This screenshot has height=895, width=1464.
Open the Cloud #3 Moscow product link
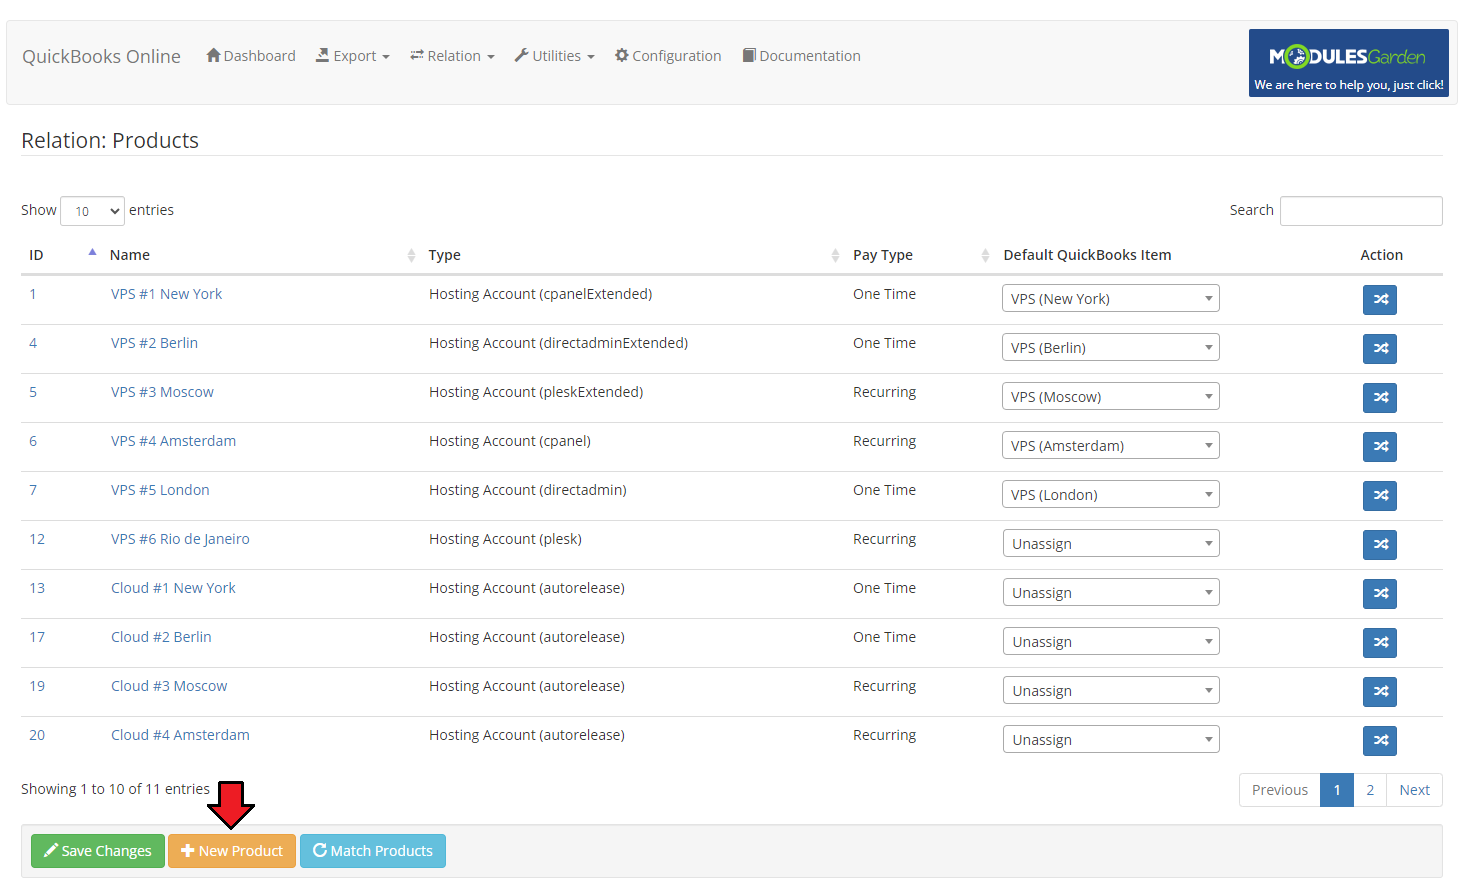(169, 686)
